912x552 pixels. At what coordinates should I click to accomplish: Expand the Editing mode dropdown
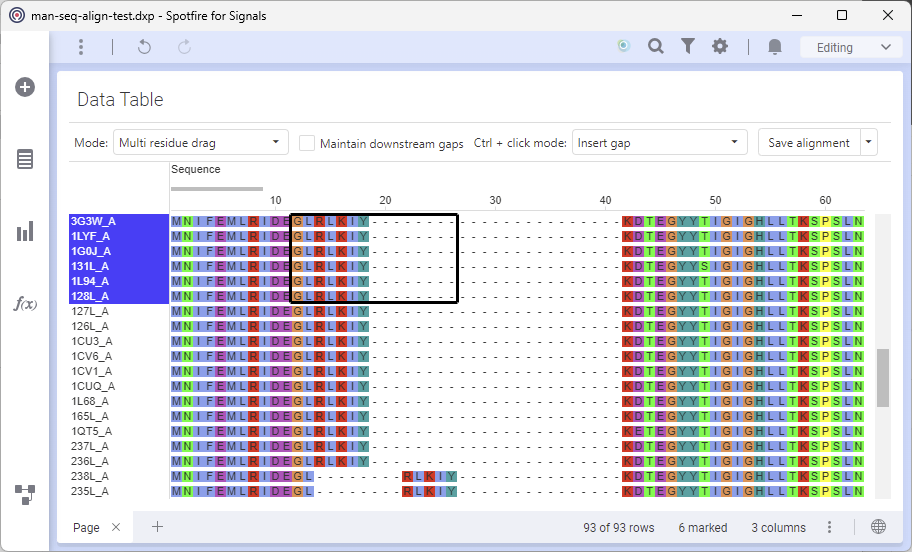(850, 47)
